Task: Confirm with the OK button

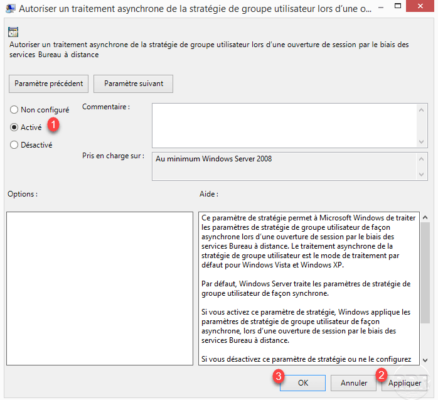Action: point(303,383)
